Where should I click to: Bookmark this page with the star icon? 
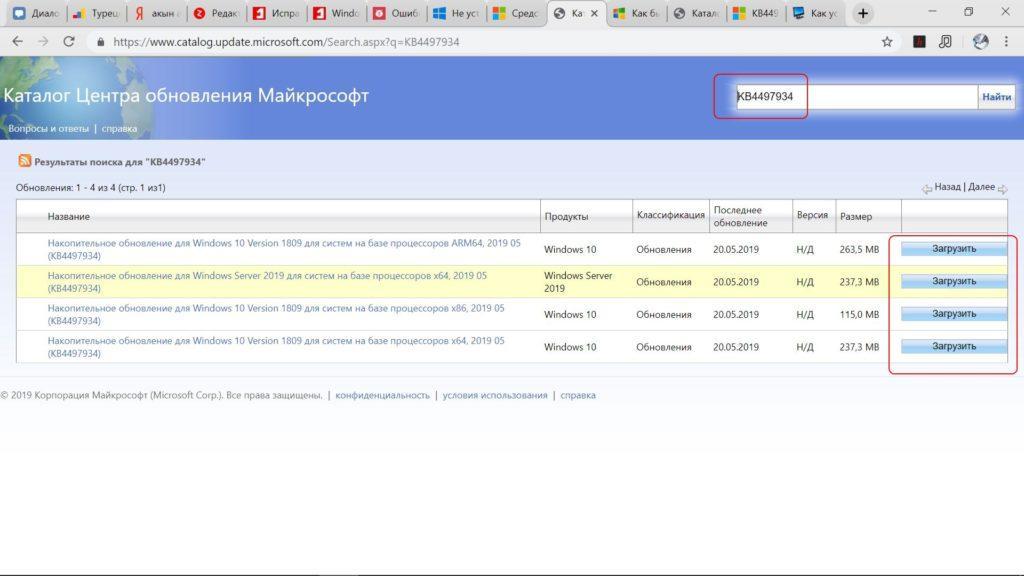coord(887,42)
